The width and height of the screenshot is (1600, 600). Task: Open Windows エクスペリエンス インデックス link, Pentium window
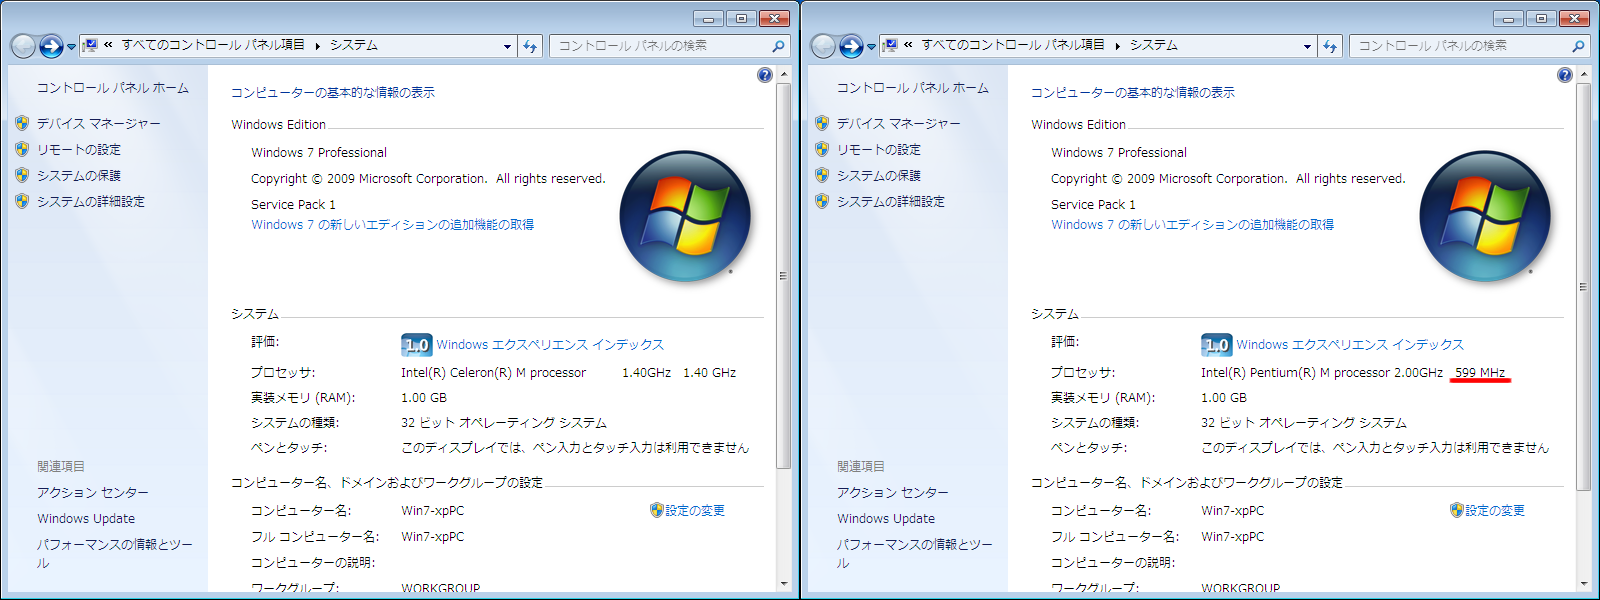[1350, 345]
